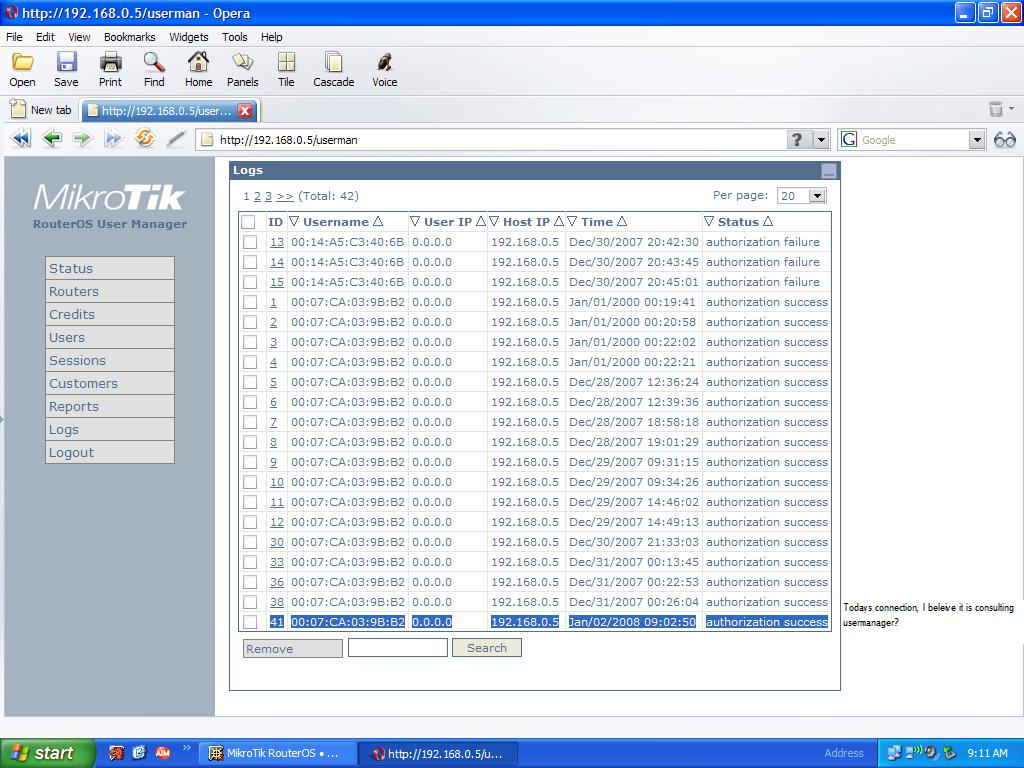Expand the Google search engine dropdown
This screenshot has width=1024, height=768.
click(977, 140)
